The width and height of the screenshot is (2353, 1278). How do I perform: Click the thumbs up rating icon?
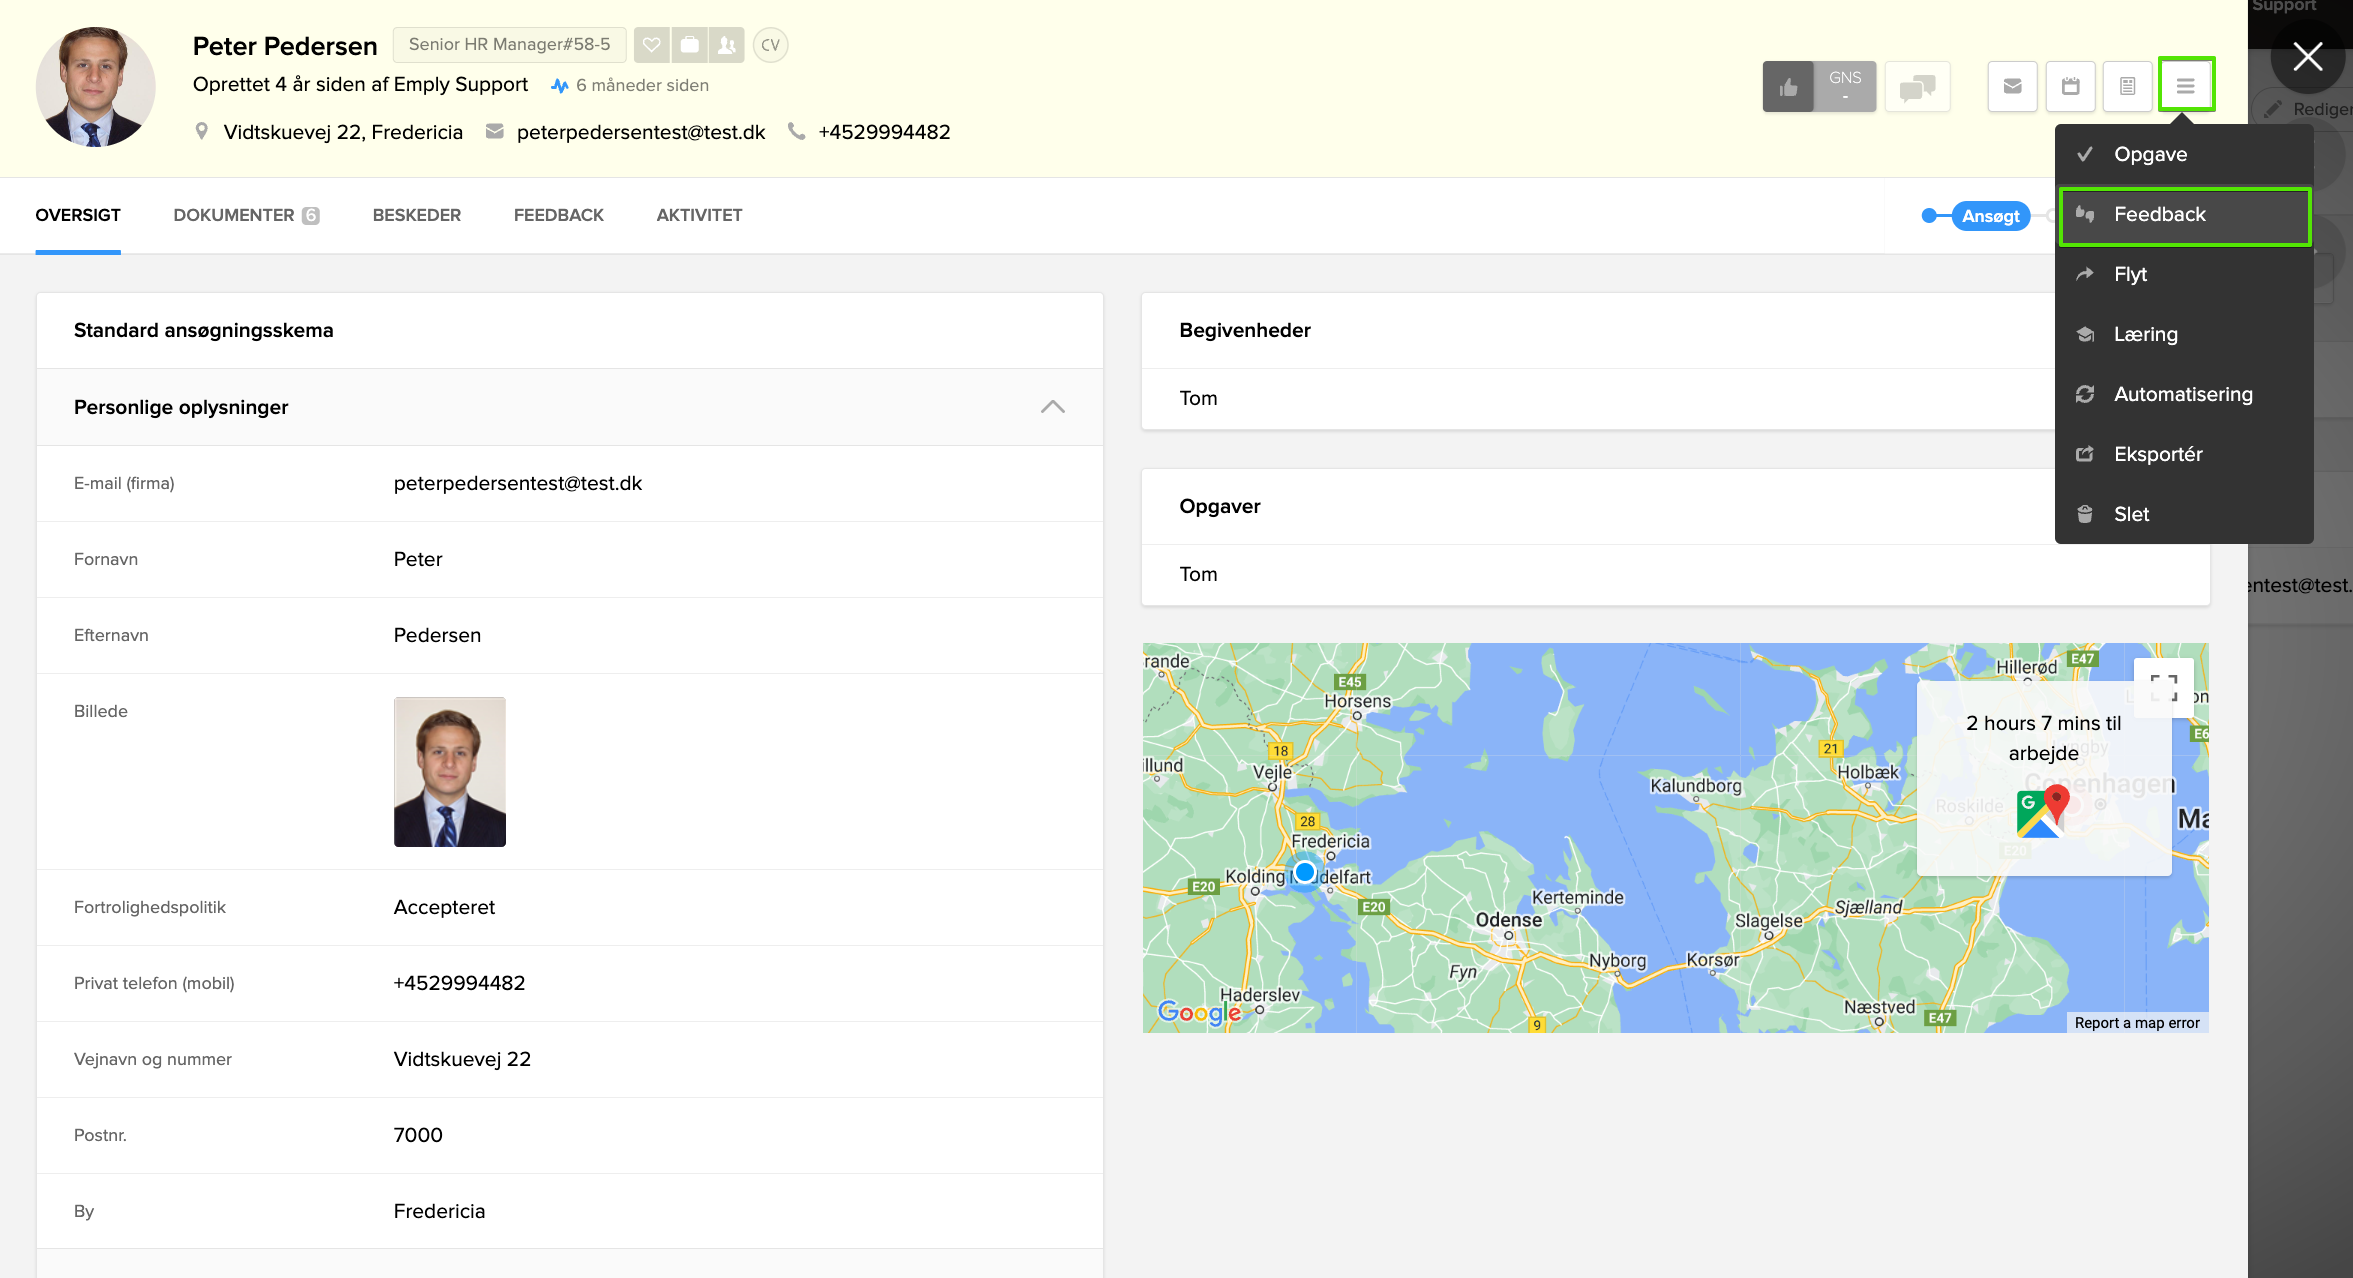(1788, 87)
